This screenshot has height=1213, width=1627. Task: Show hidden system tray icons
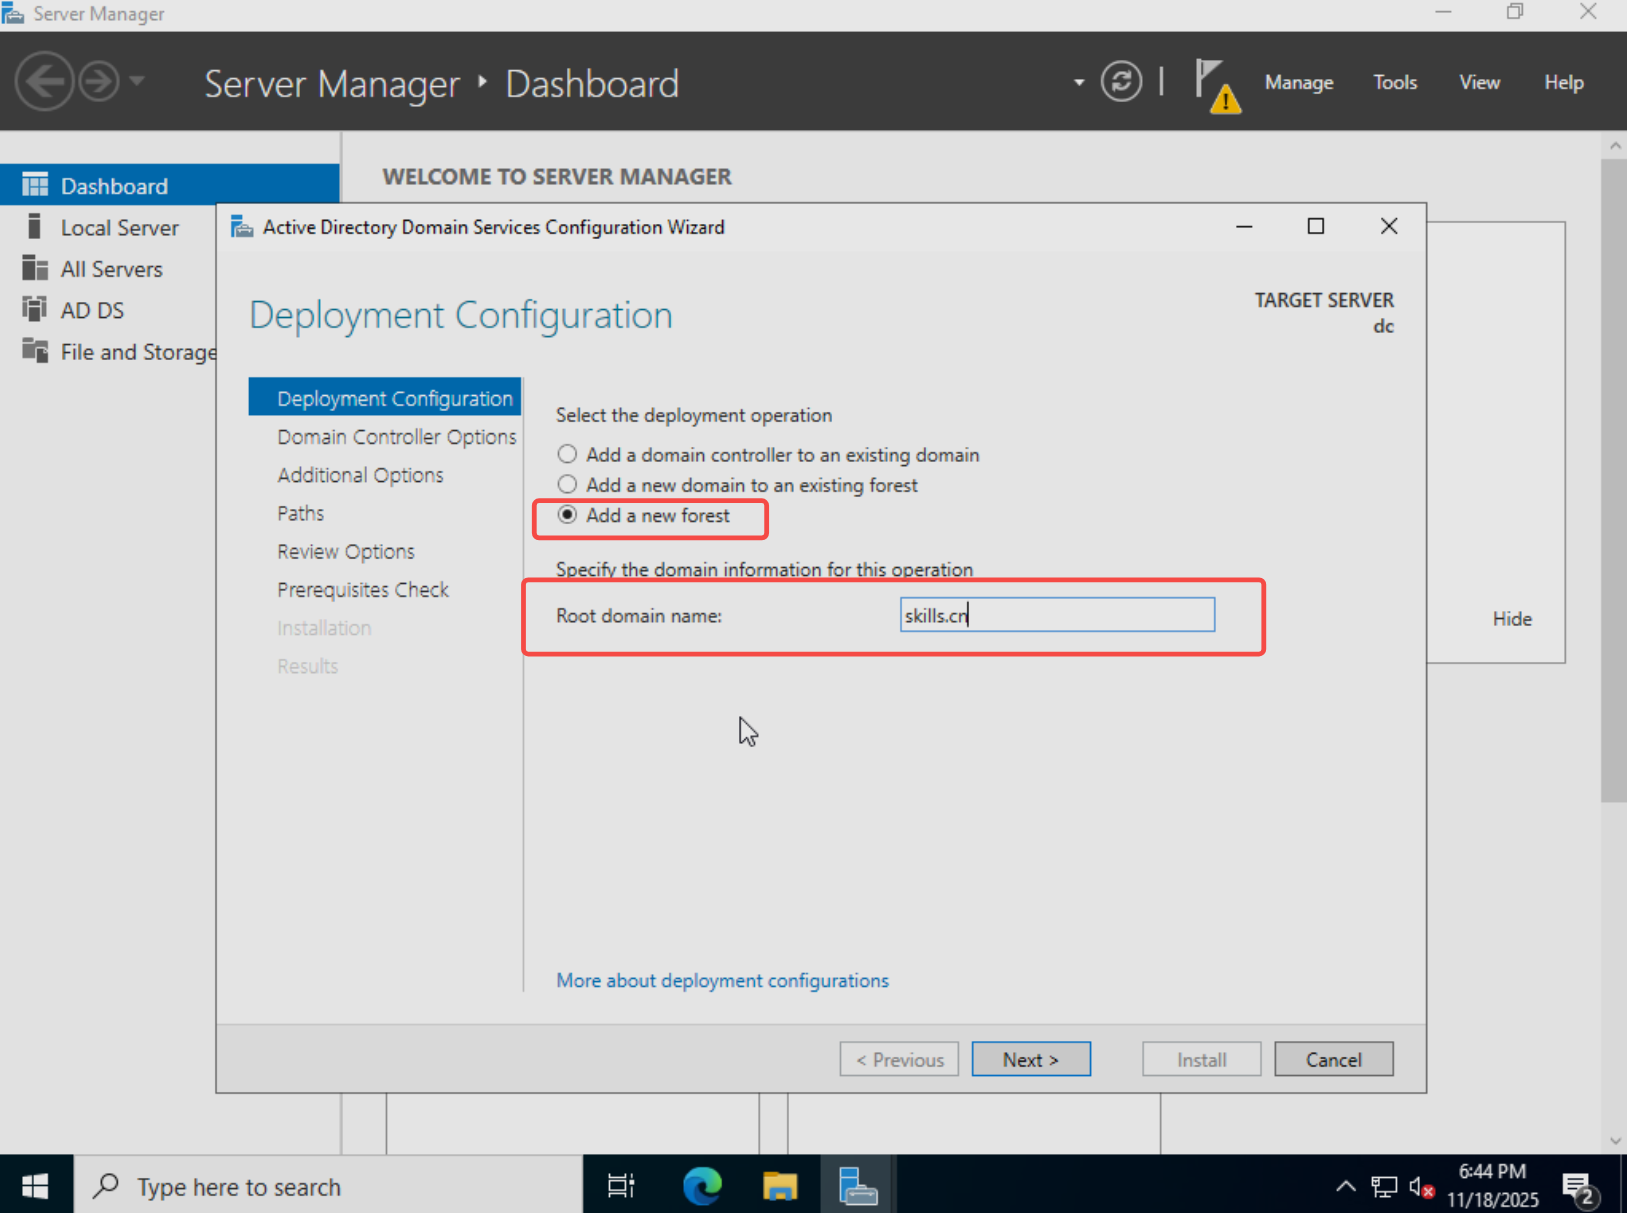point(1346,1186)
